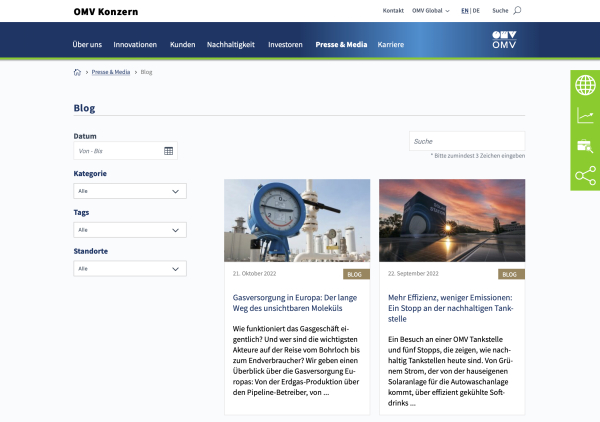Screen dimensions: 600x422
Task: Click the blog Suche input field
Action: [x=467, y=141]
